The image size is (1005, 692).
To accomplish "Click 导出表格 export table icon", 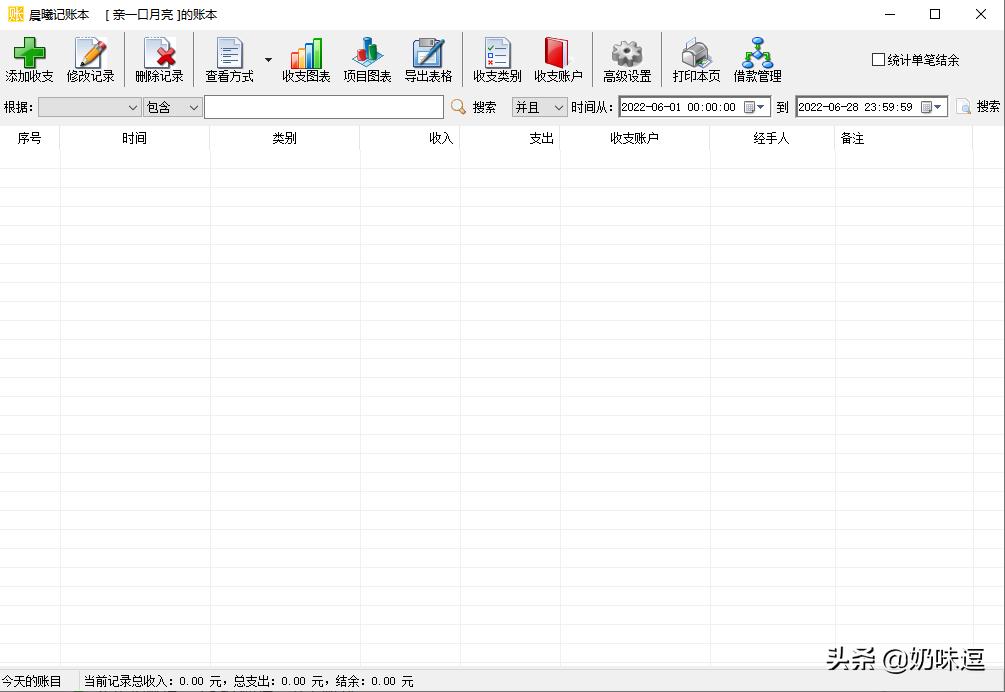I will 428,53.
